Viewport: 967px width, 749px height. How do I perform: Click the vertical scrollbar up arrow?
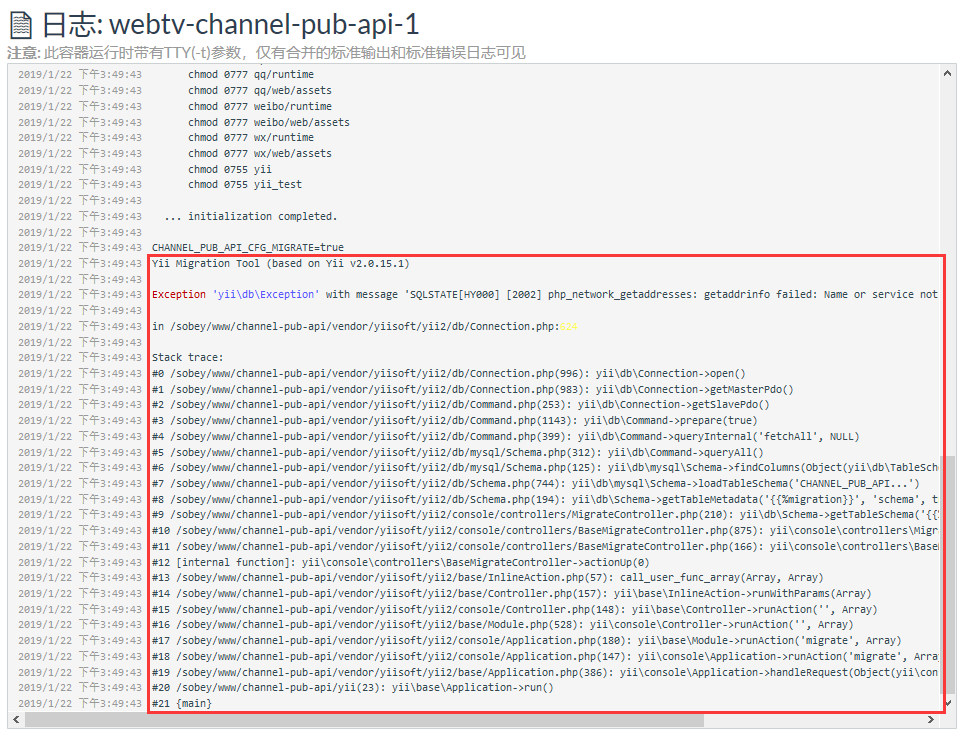pyautogui.click(x=948, y=72)
